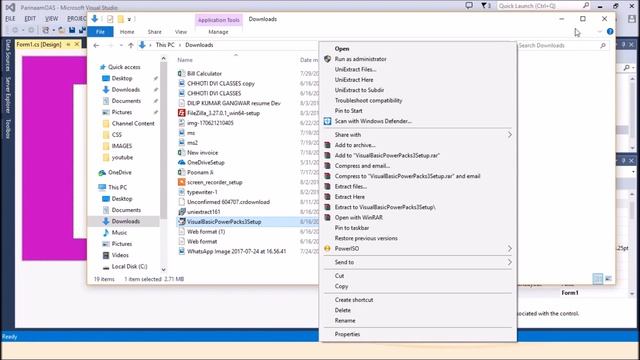Add to VisualBasicPowerPacks3Setup.rar archive
Screen dimensions: 640x360
(x=387, y=156)
